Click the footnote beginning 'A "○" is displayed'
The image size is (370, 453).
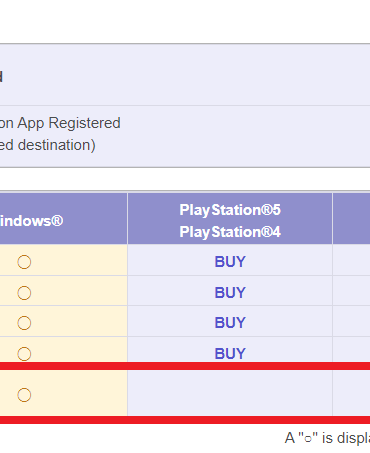327,438
